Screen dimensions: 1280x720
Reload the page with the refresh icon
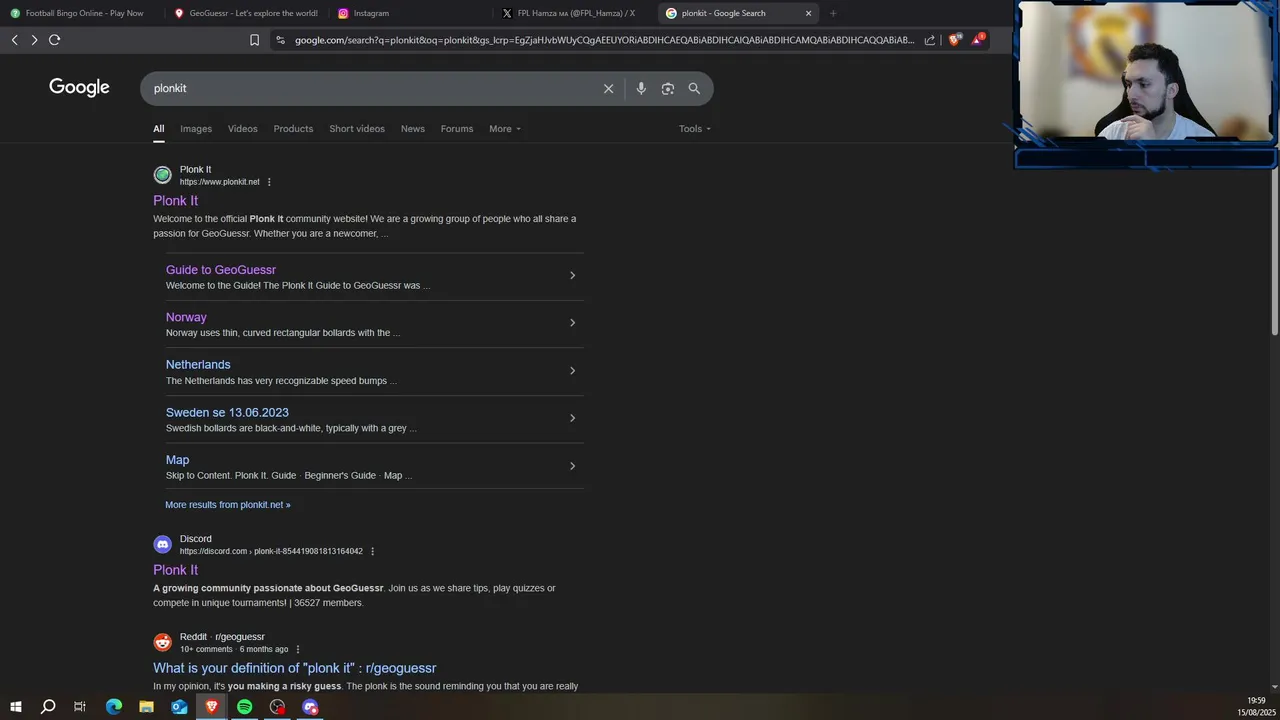[55, 40]
